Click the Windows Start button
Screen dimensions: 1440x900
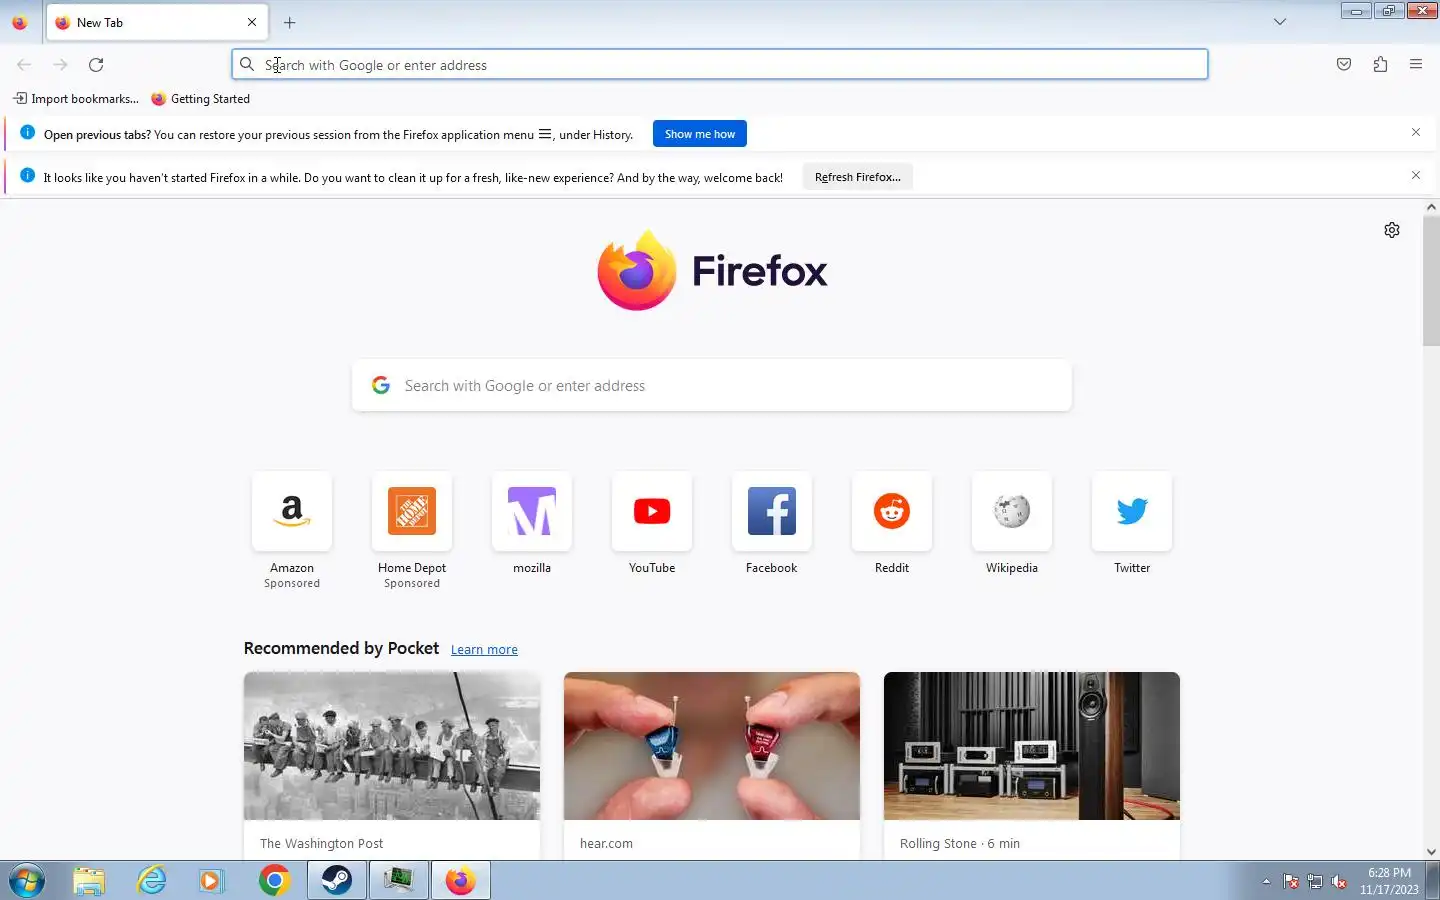click(x=27, y=881)
